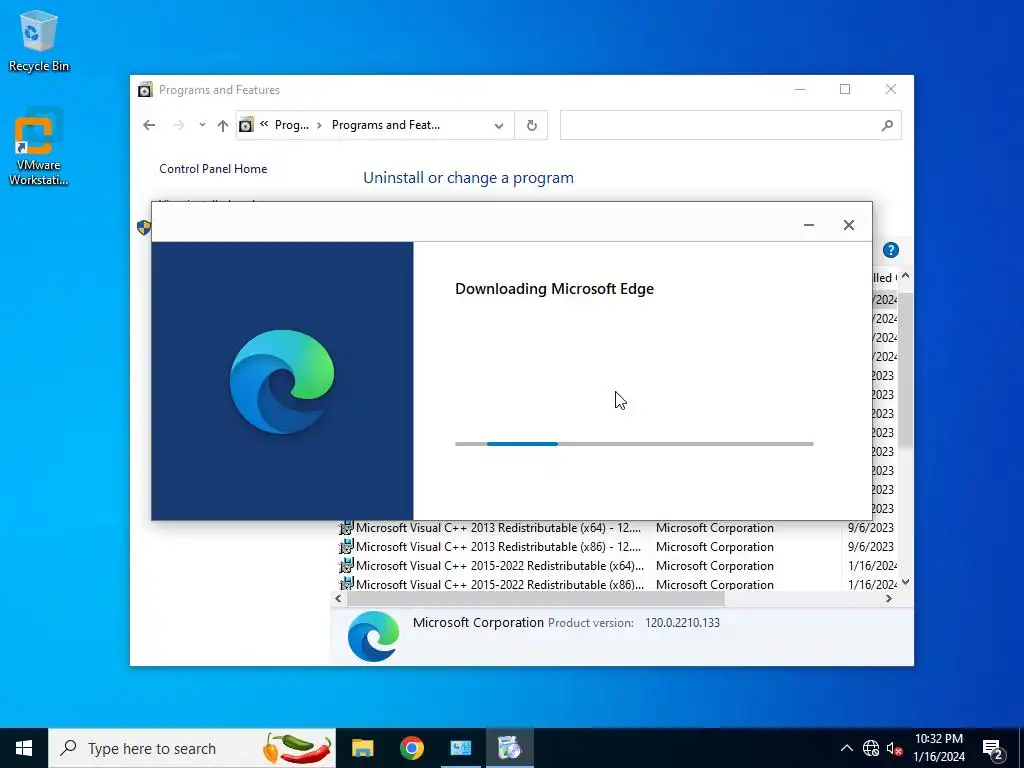The height and width of the screenshot is (768, 1024).
Task: Switch to Control Panel taskbar item
Action: 460,748
